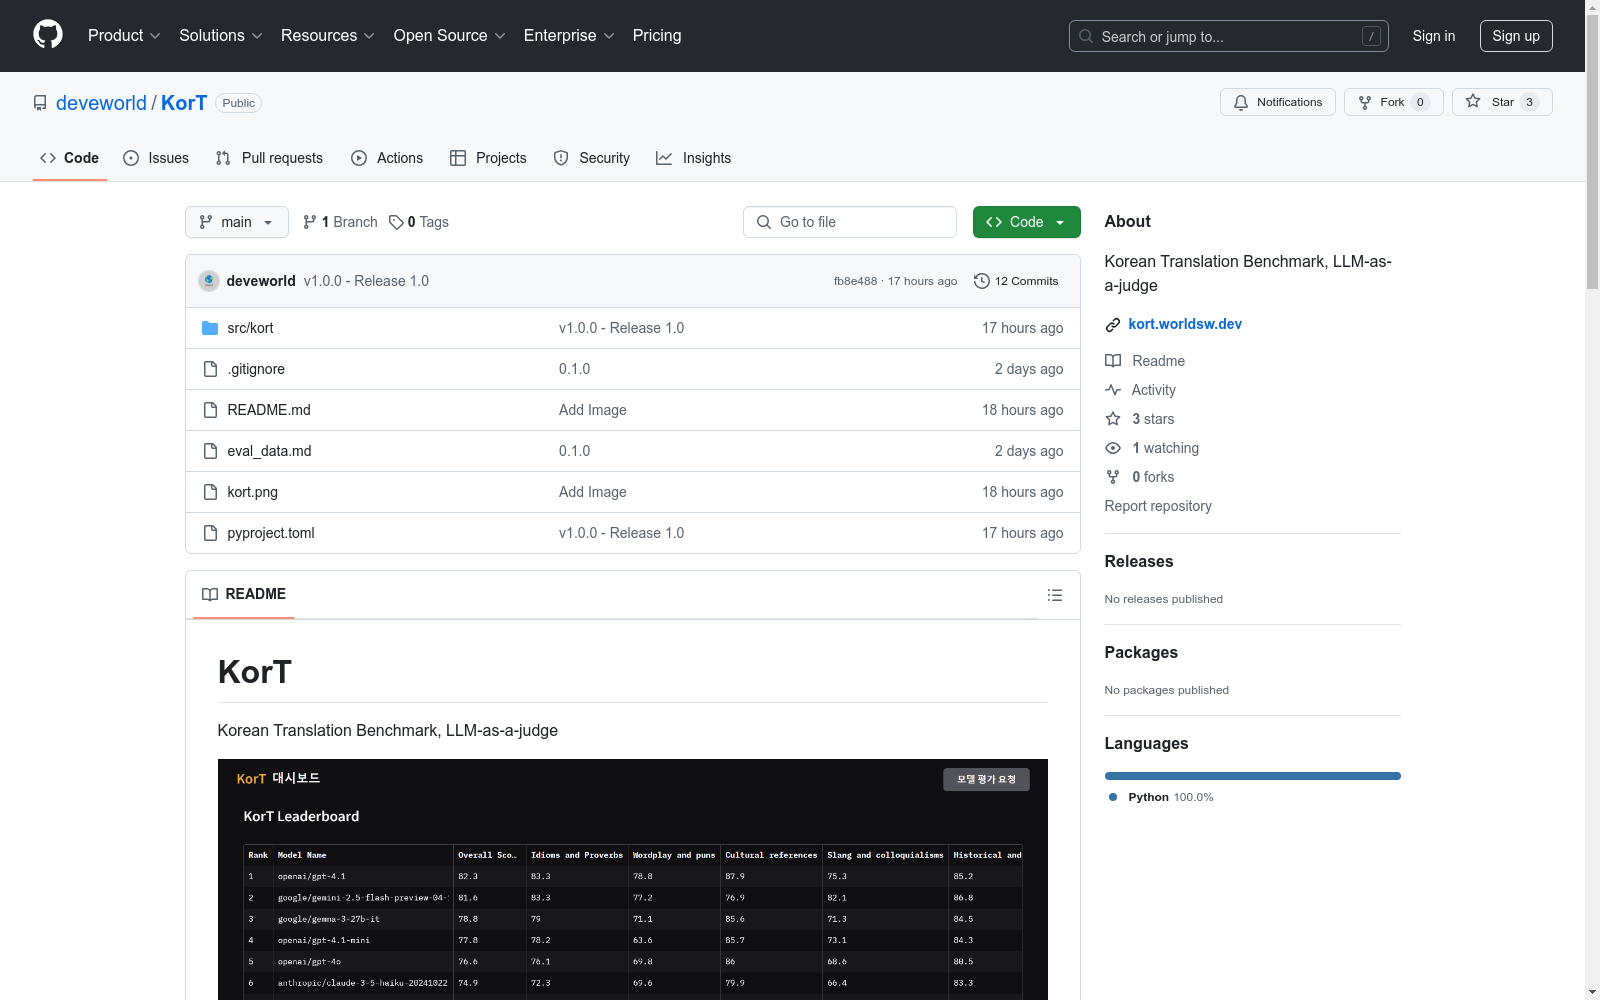Click the search magnifier icon in header
The width and height of the screenshot is (1600, 1000).
tap(1086, 36)
